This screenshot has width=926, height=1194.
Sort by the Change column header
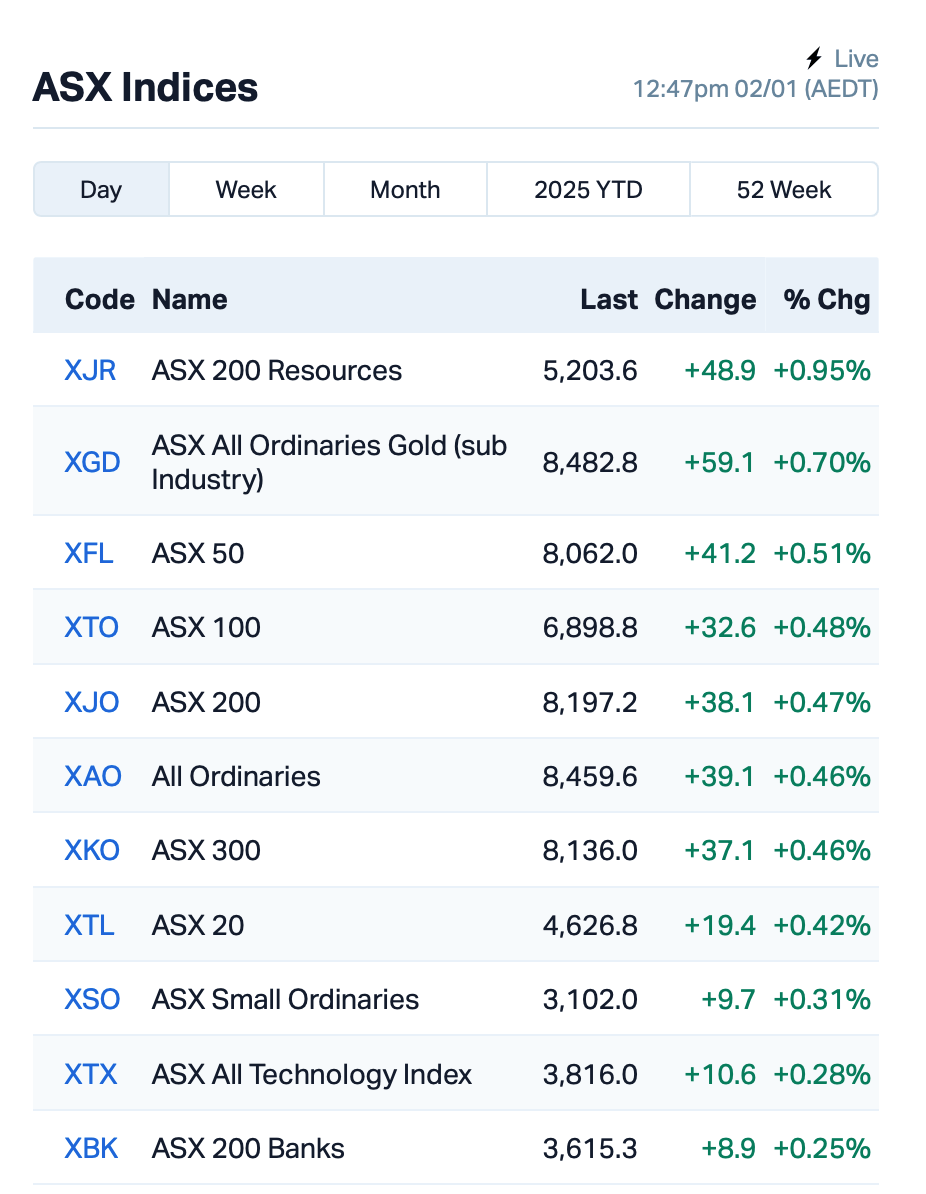tap(705, 299)
